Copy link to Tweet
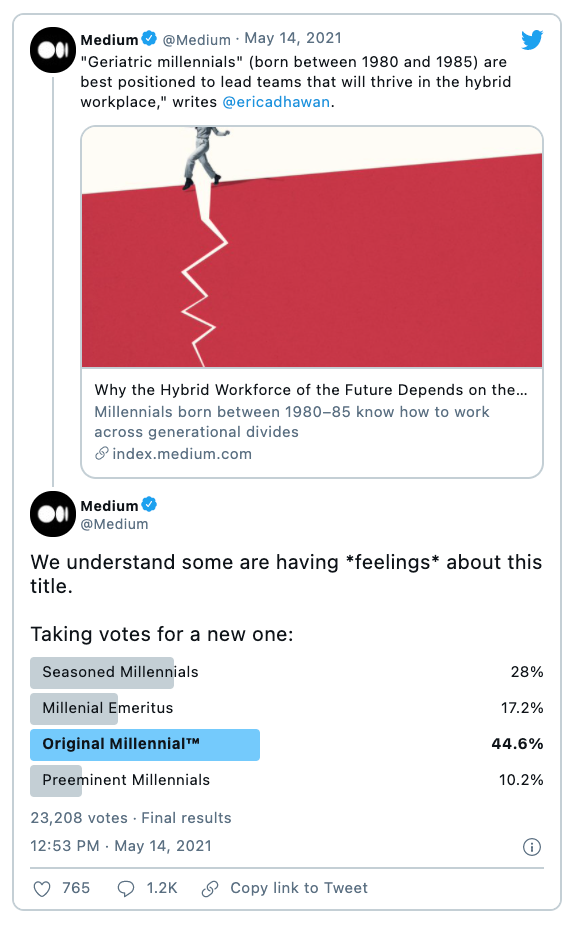The width and height of the screenshot is (574, 926). tap(299, 888)
